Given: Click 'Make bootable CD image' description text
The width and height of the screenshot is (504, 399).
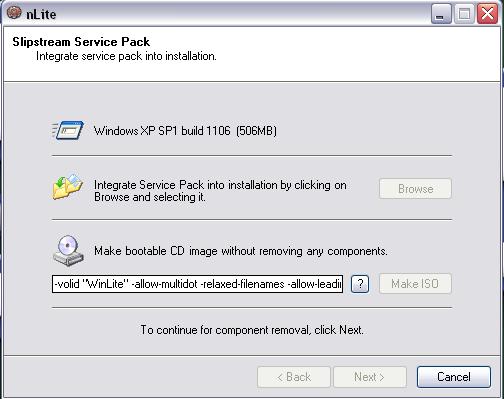Looking at the screenshot, I should [241, 251].
